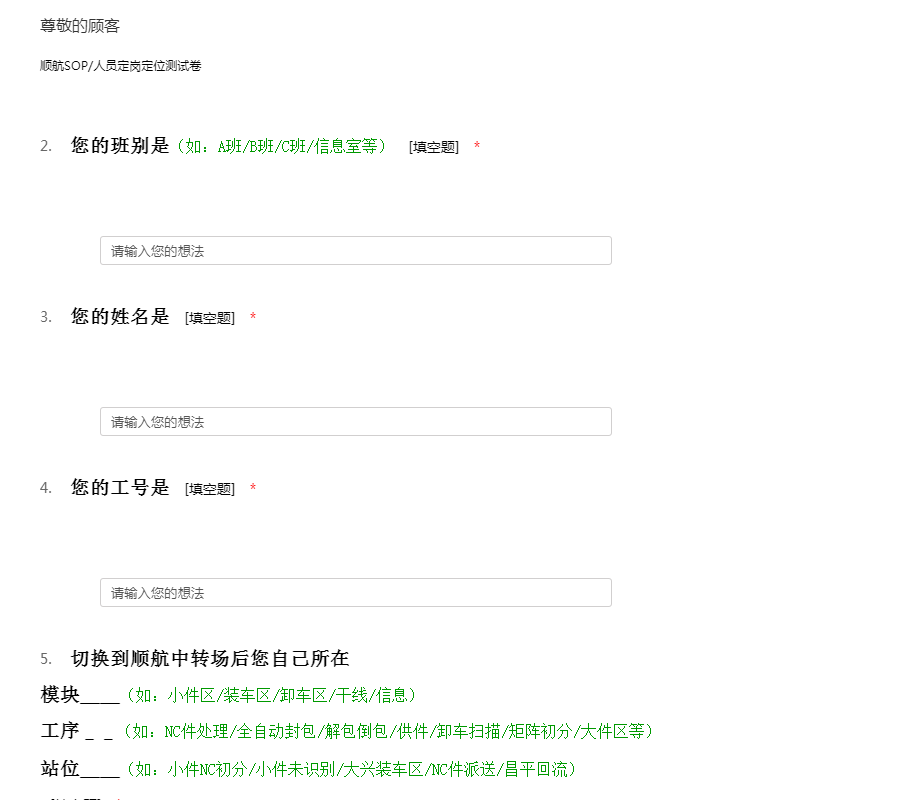Screen dimensions: 900x800
Task: Click the question title 您的姓名是
Action: coord(120,317)
